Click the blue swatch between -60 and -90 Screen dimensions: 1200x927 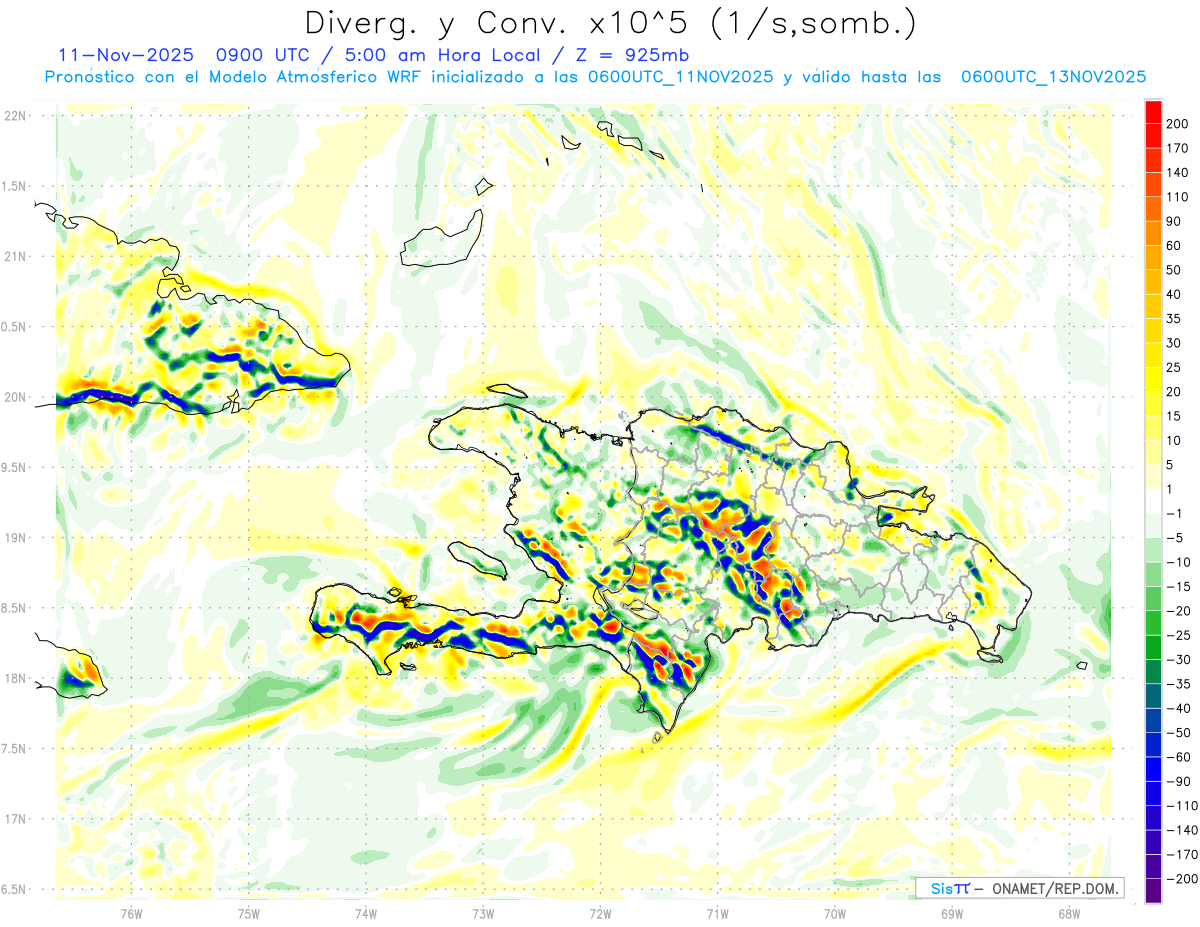pos(1153,769)
